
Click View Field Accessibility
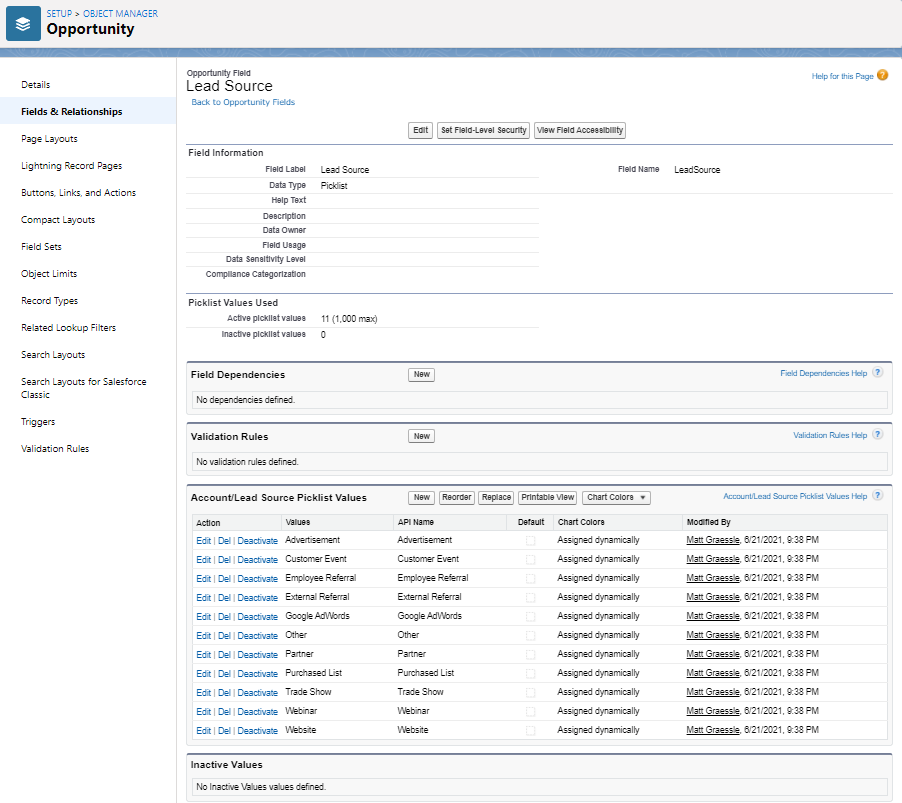click(x=579, y=130)
